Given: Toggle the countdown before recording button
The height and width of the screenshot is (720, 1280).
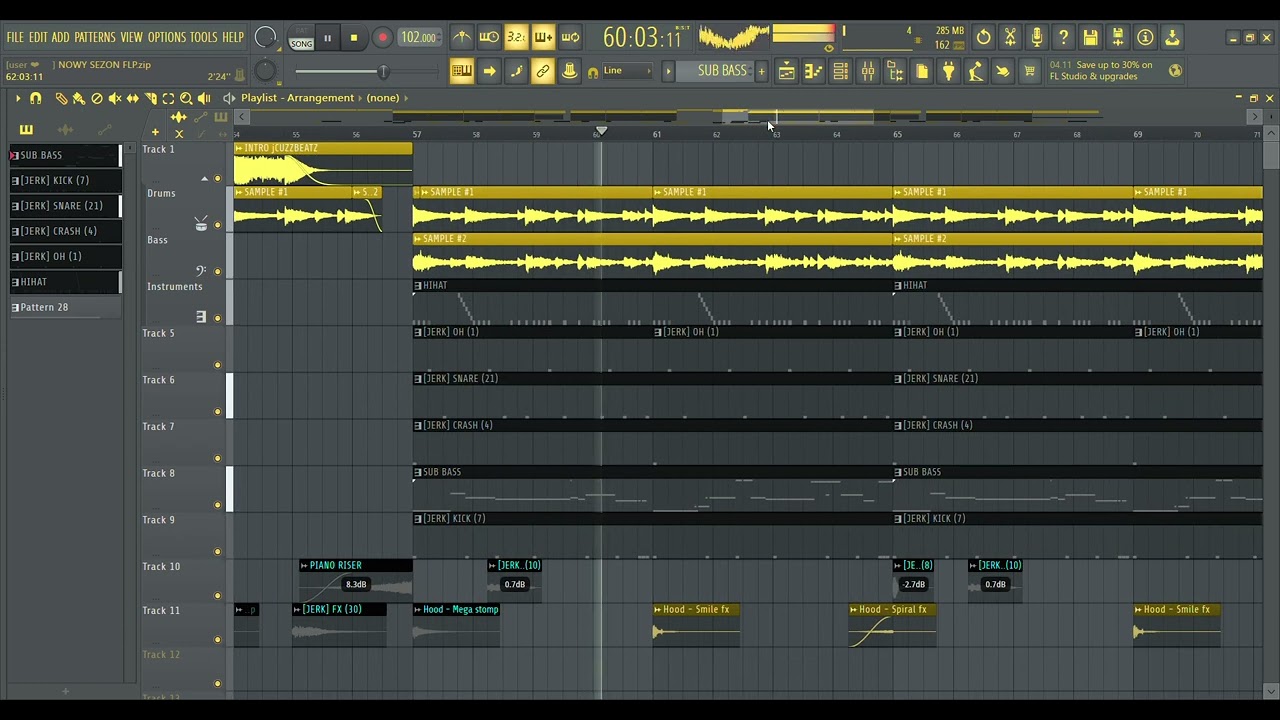Looking at the screenshot, I should [516, 38].
